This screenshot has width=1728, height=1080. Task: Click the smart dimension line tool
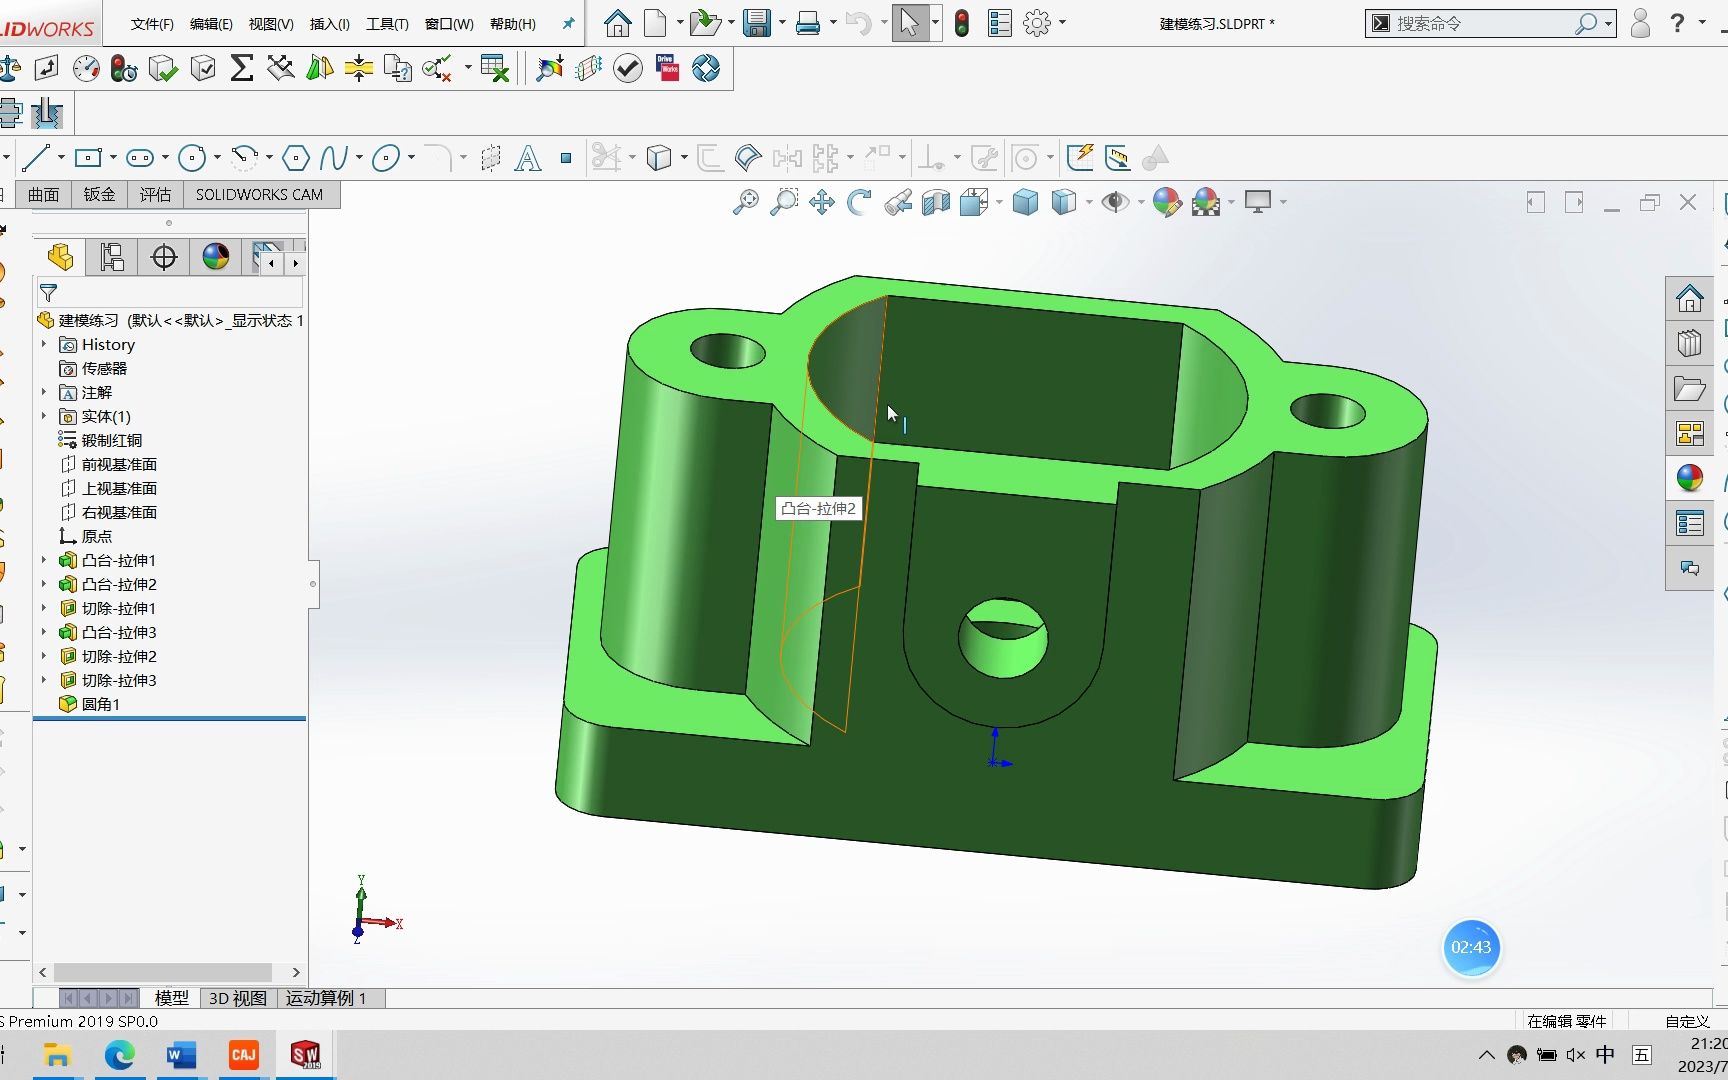(x=40, y=158)
